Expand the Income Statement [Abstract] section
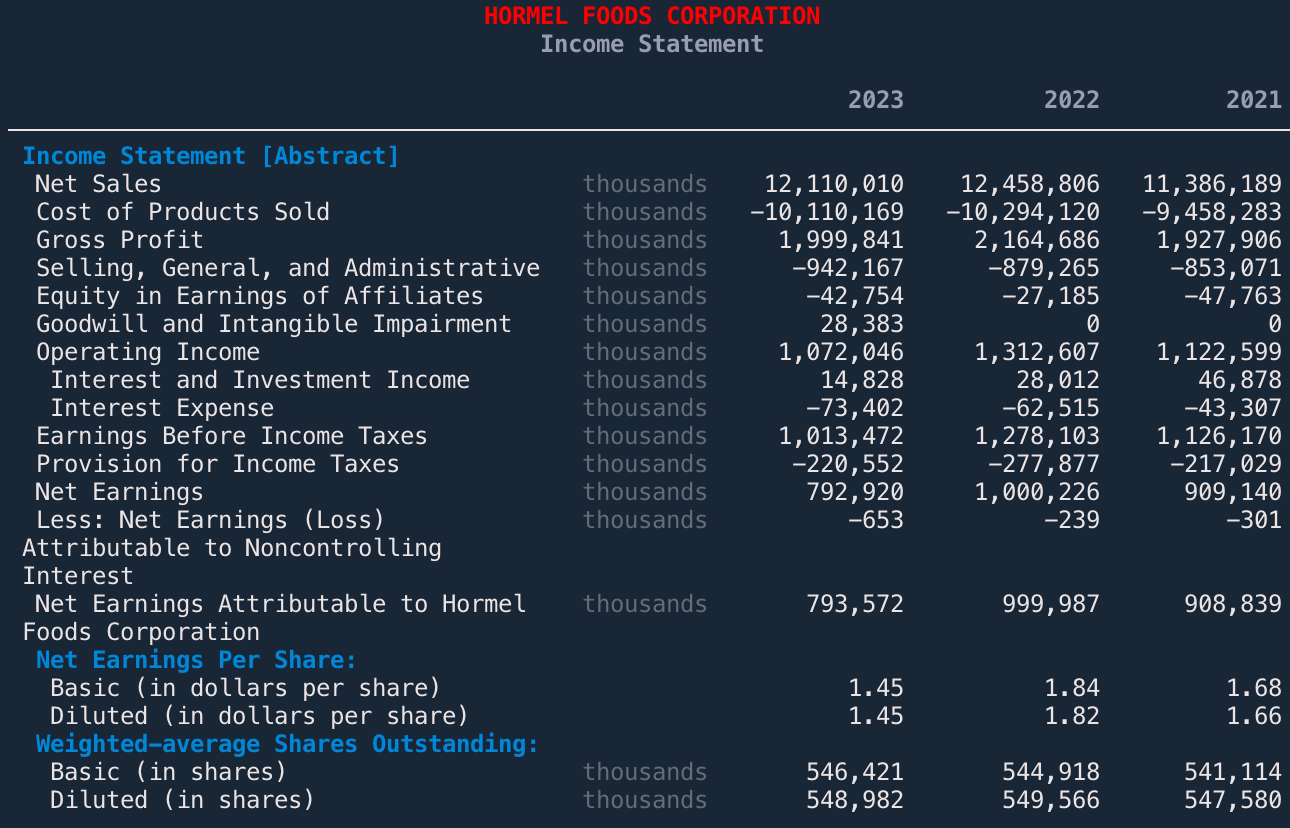 pos(214,156)
